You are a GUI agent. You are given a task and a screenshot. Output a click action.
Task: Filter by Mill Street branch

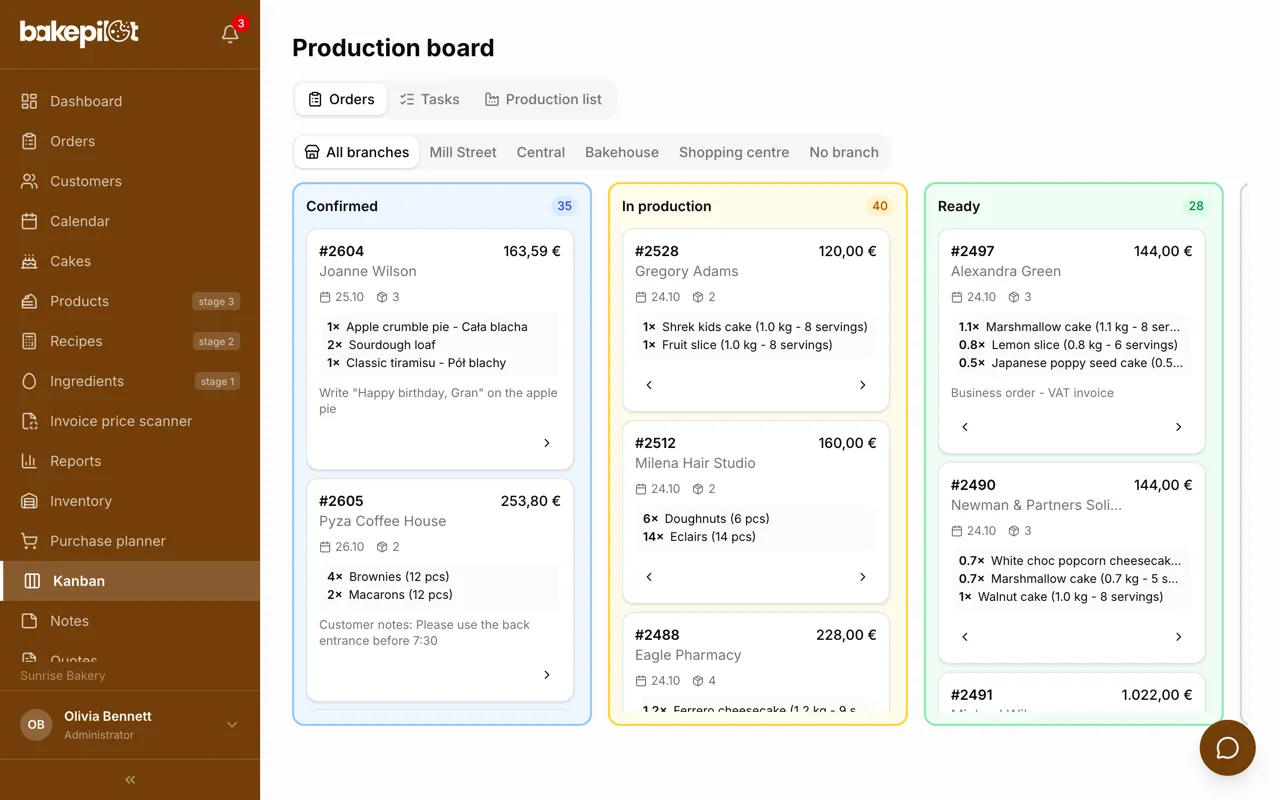pos(463,152)
